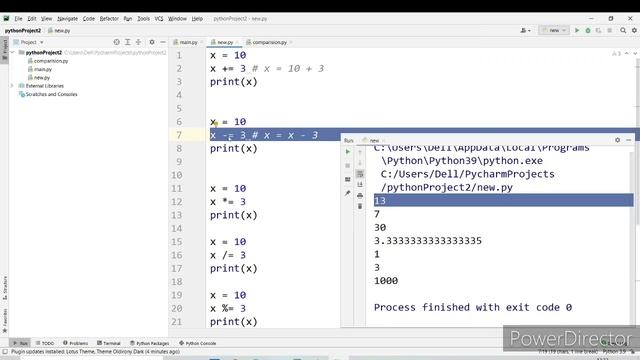Open Python Packages tool window
The image size is (640, 360).
tap(149, 343)
